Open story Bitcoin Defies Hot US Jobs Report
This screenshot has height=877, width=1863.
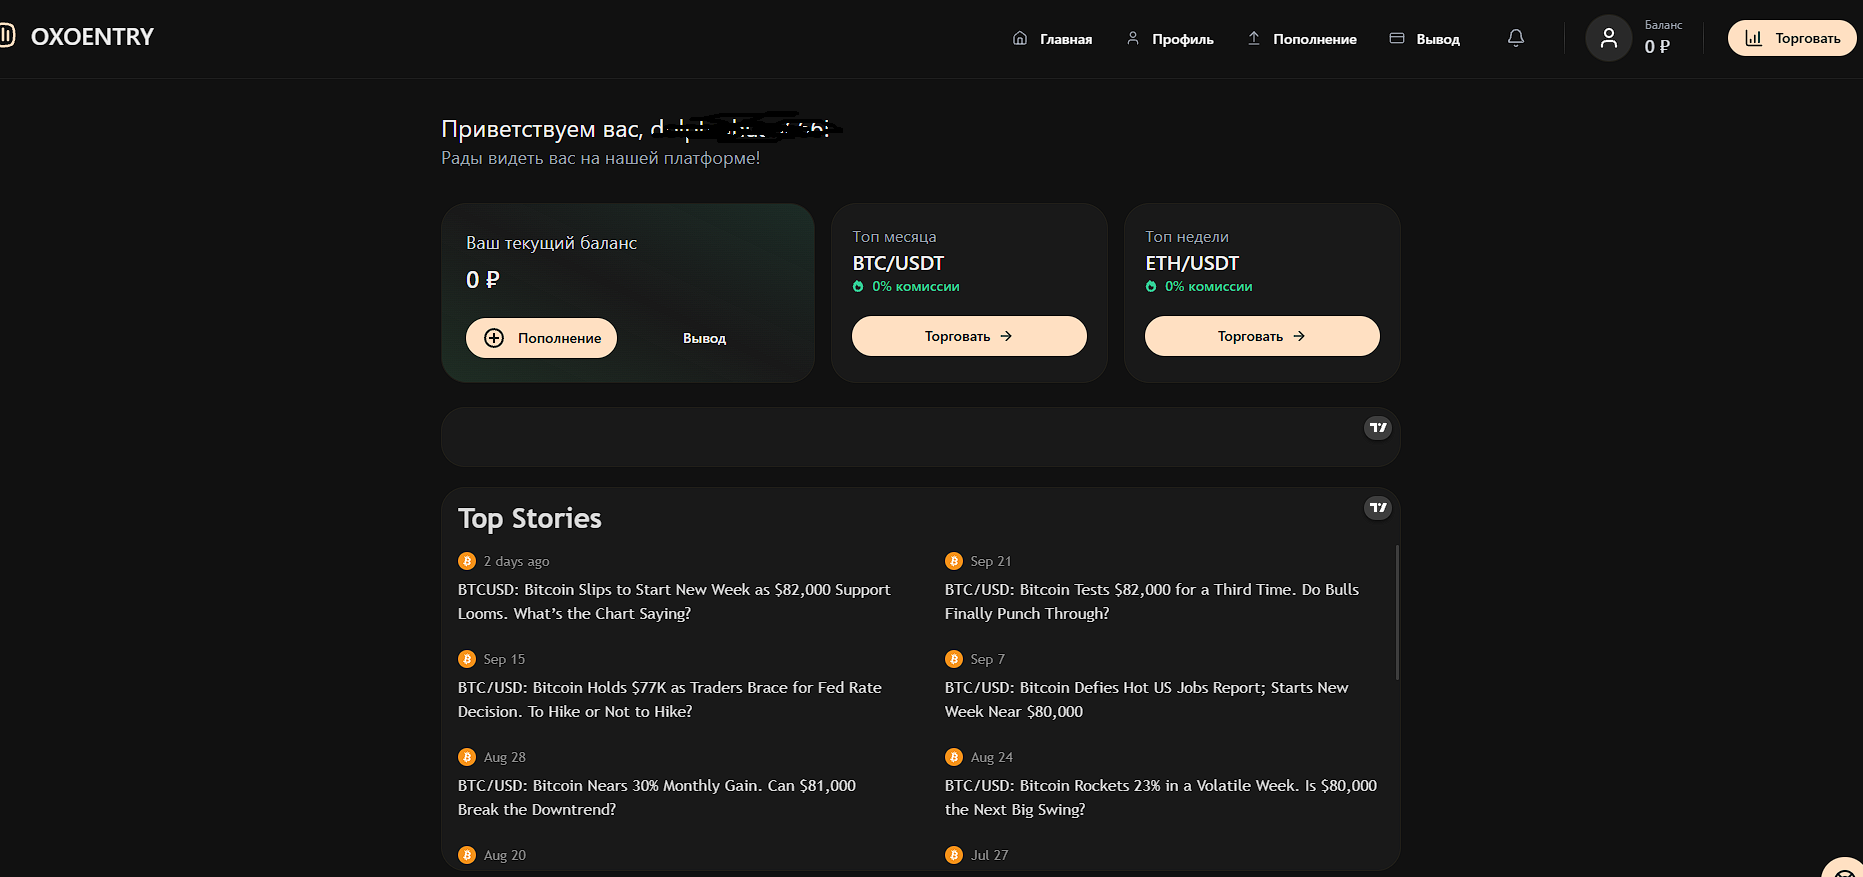(1147, 699)
